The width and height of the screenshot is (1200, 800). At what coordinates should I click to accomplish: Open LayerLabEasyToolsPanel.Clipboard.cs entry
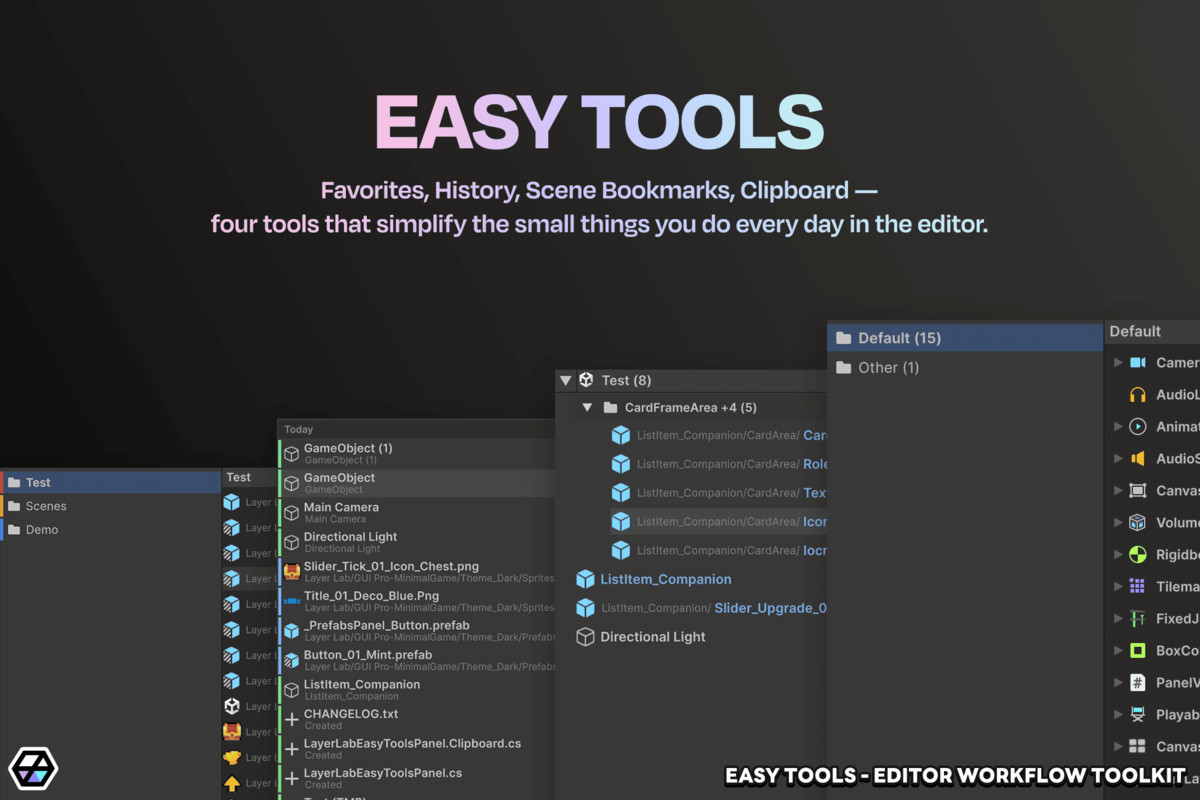point(416,748)
